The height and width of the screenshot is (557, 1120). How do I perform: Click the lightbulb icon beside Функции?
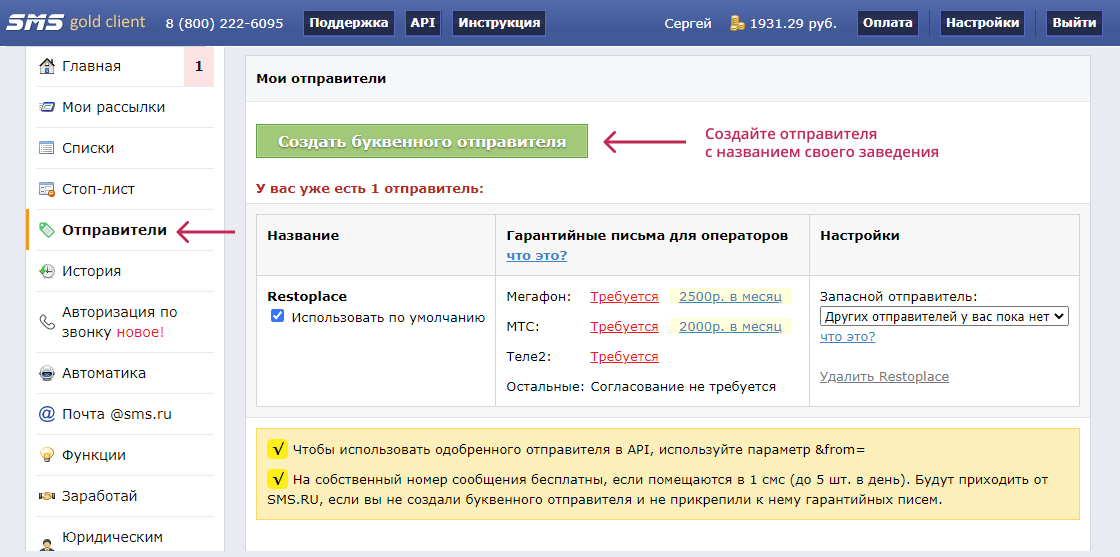point(47,455)
